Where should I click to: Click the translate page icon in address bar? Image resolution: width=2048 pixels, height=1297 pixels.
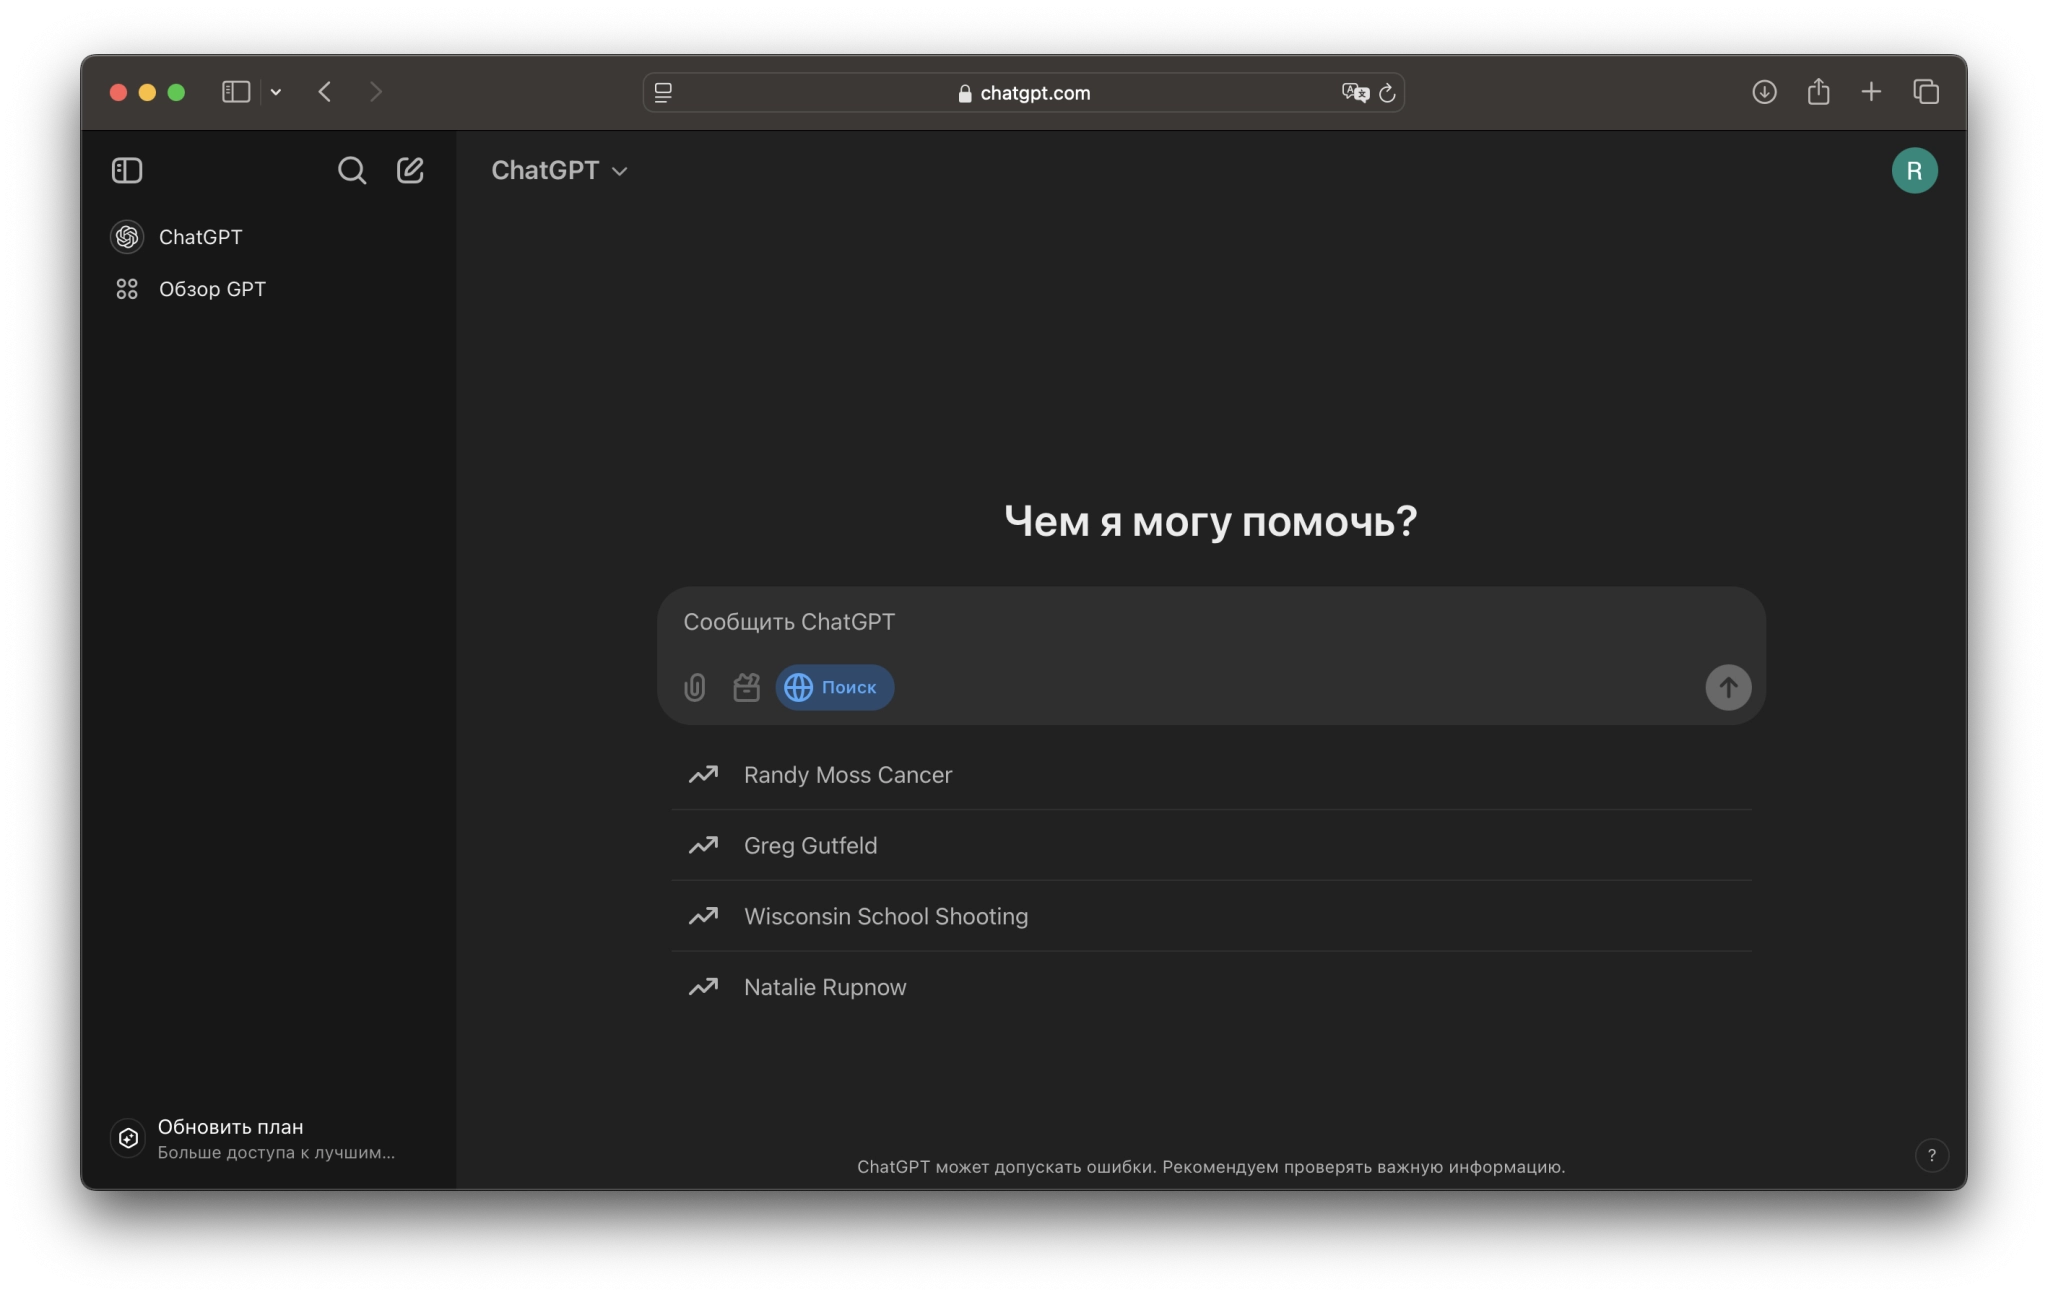(x=1354, y=93)
